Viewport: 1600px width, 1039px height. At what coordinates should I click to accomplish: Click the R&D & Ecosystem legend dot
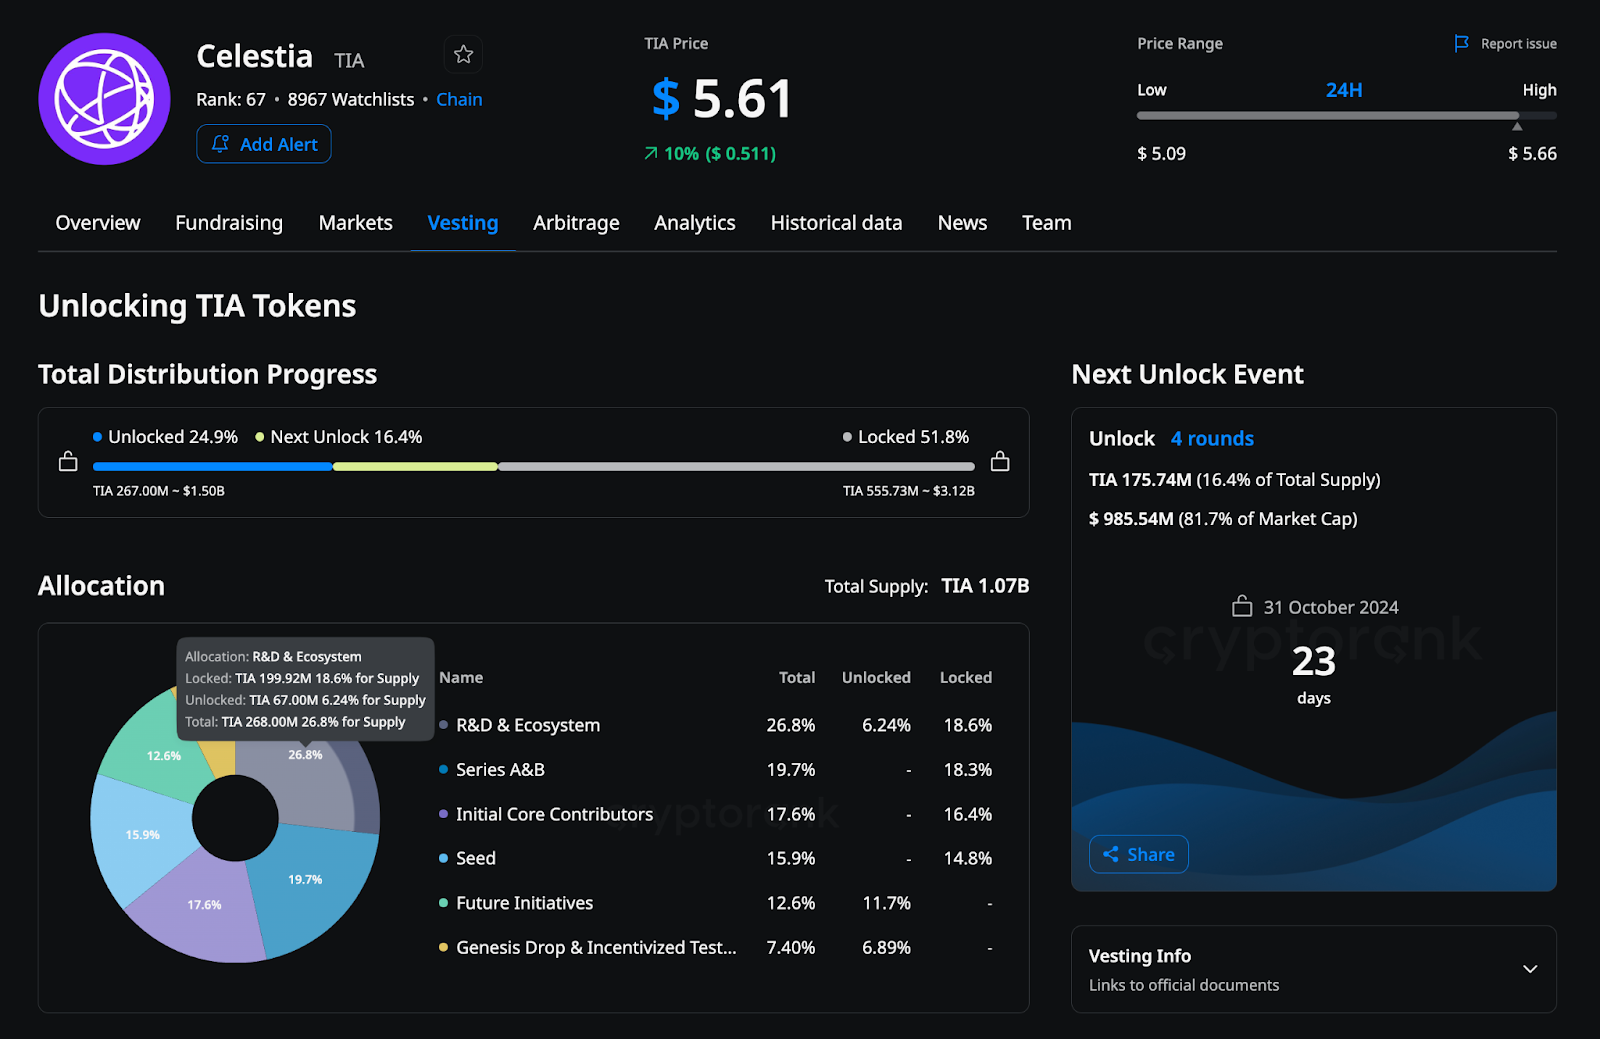[443, 725]
